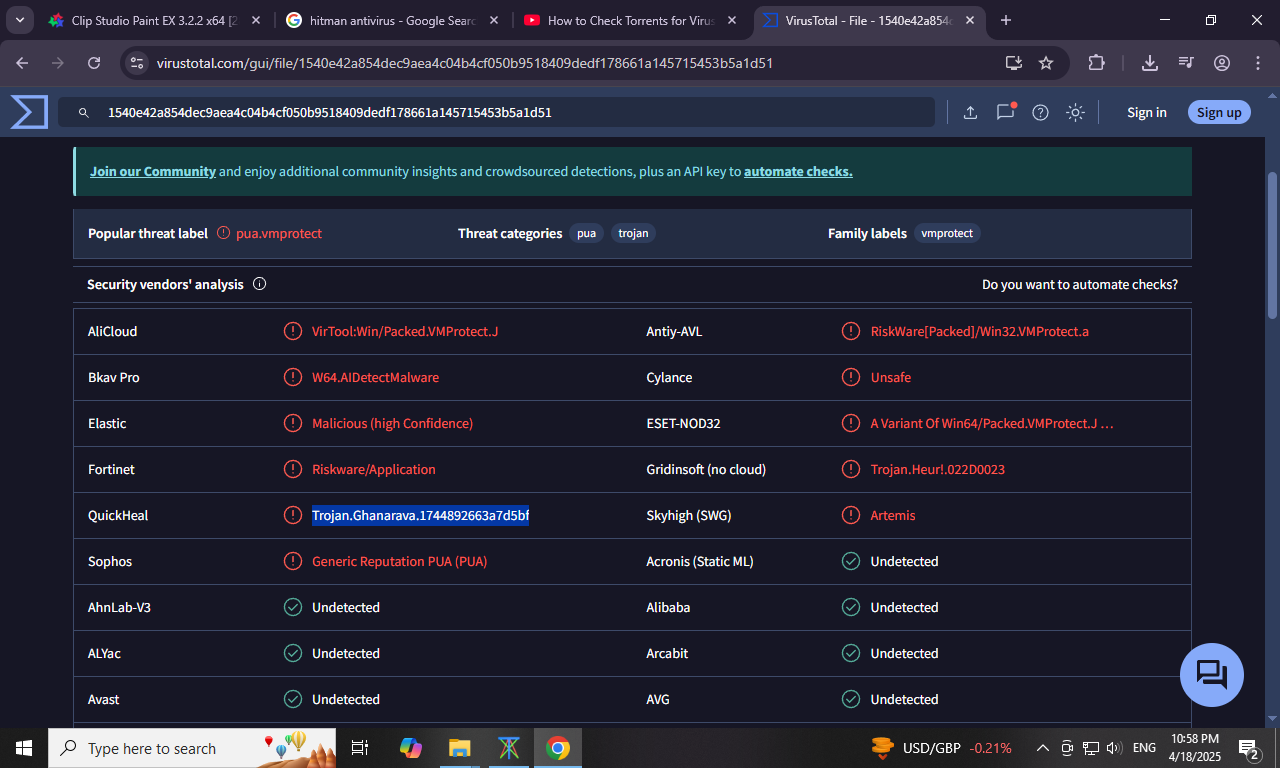The height and width of the screenshot is (768, 1280).
Task: Click the Undetected check icon for Avast
Action: pyautogui.click(x=293, y=699)
